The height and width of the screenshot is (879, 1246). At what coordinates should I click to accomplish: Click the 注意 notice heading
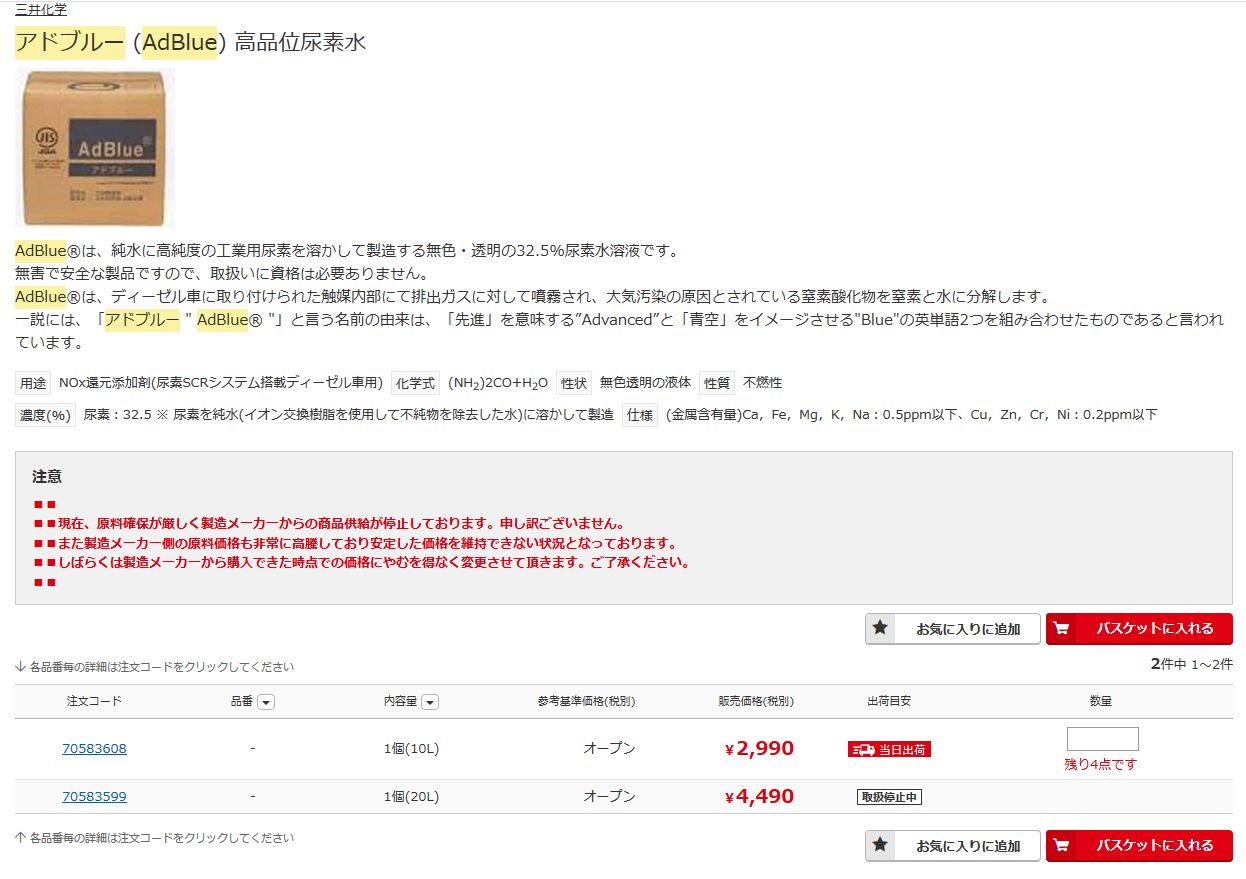pos(47,477)
